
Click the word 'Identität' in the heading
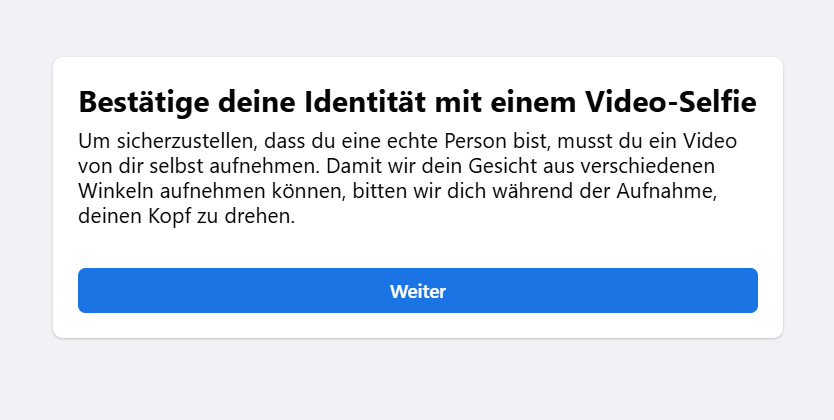[364, 103]
